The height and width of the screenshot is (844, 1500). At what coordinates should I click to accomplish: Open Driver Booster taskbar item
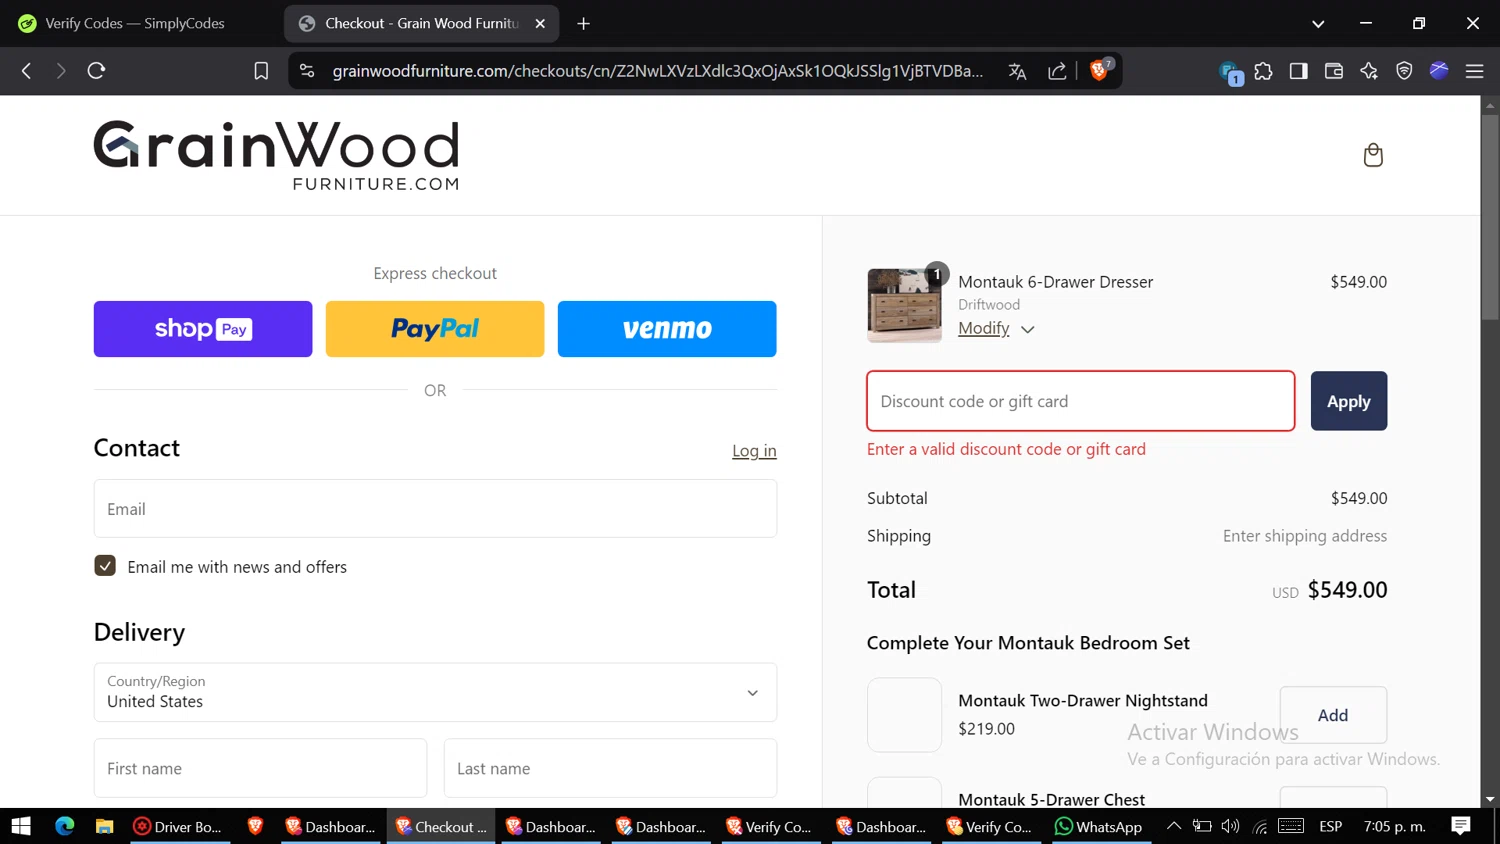tap(178, 826)
